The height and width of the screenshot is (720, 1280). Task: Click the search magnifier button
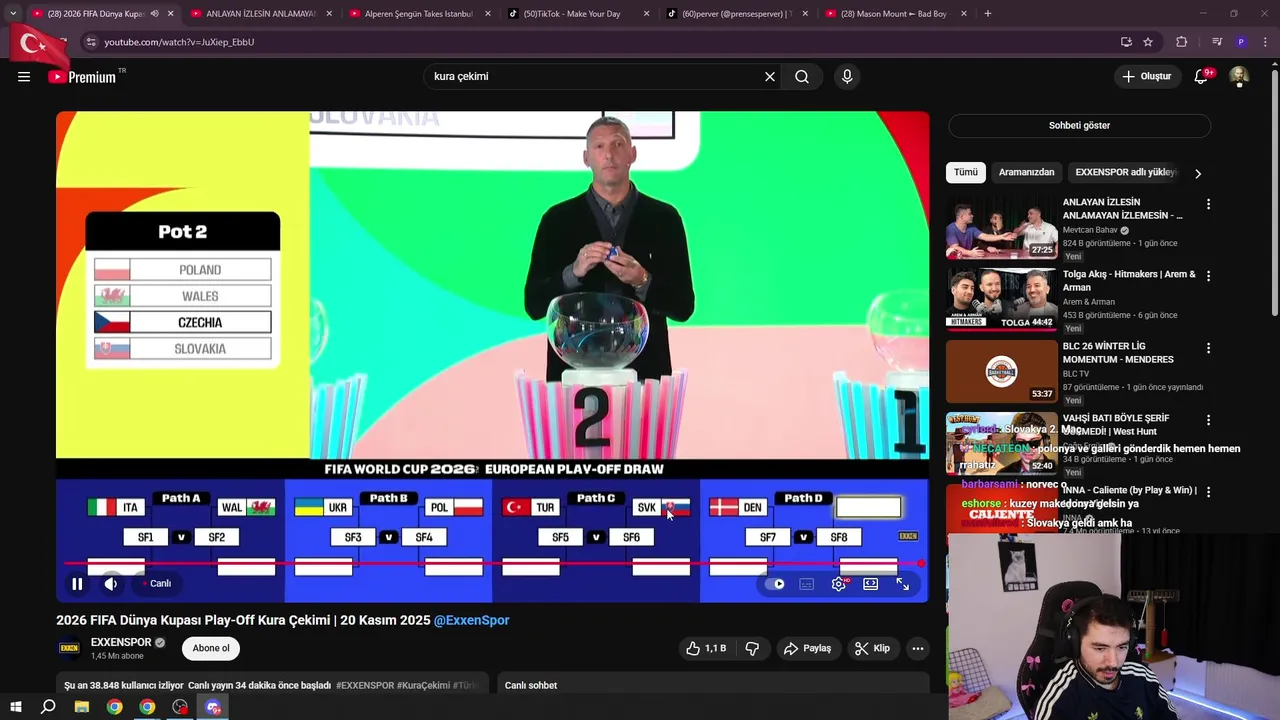tap(802, 76)
